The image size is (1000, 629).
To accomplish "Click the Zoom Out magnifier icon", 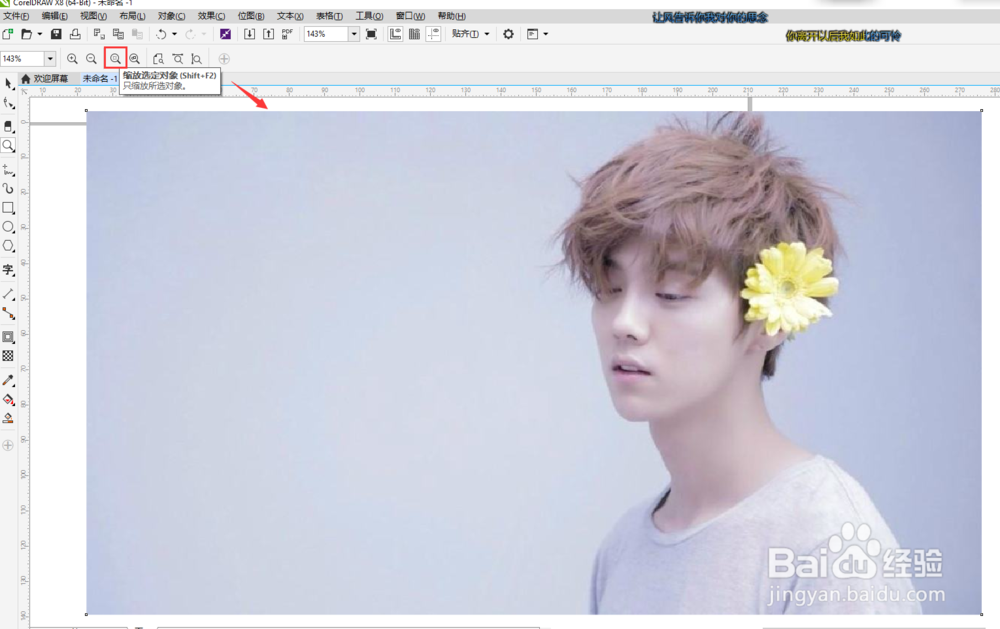I will pos(91,59).
